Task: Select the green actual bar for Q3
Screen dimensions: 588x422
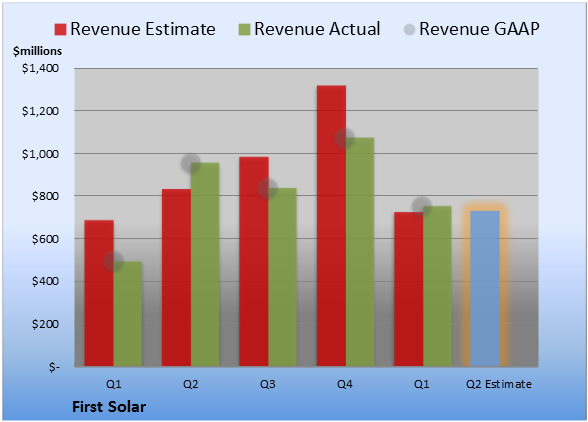Action: click(x=283, y=277)
